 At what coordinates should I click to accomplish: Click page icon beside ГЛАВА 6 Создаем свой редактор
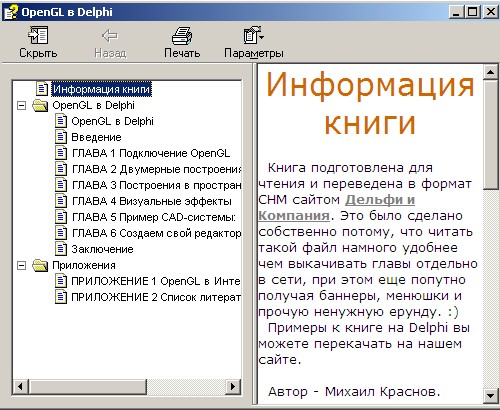pyautogui.click(x=61, y=233)
